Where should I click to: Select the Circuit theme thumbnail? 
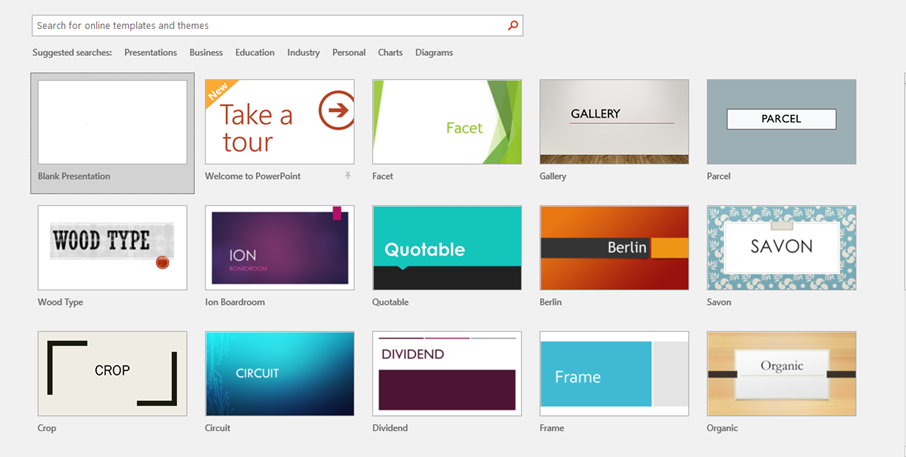[x=280, y=374]
